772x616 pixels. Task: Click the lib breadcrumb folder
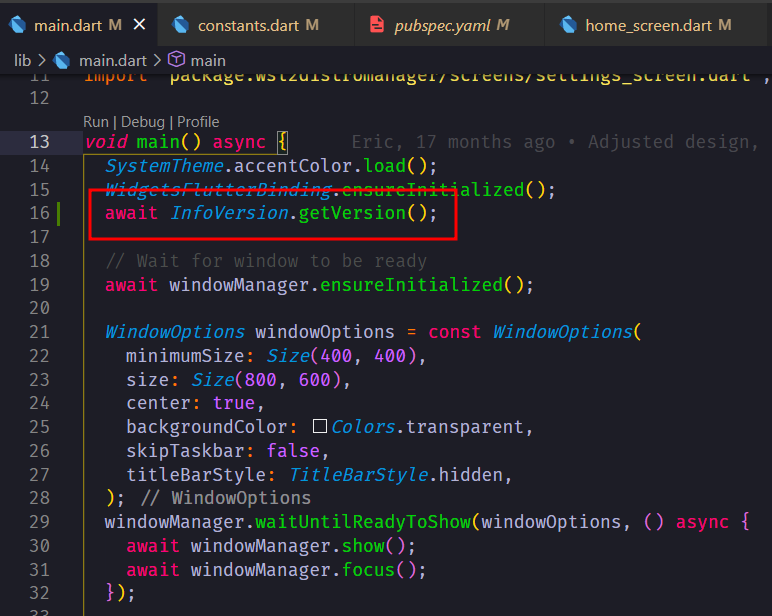[22, 61]
